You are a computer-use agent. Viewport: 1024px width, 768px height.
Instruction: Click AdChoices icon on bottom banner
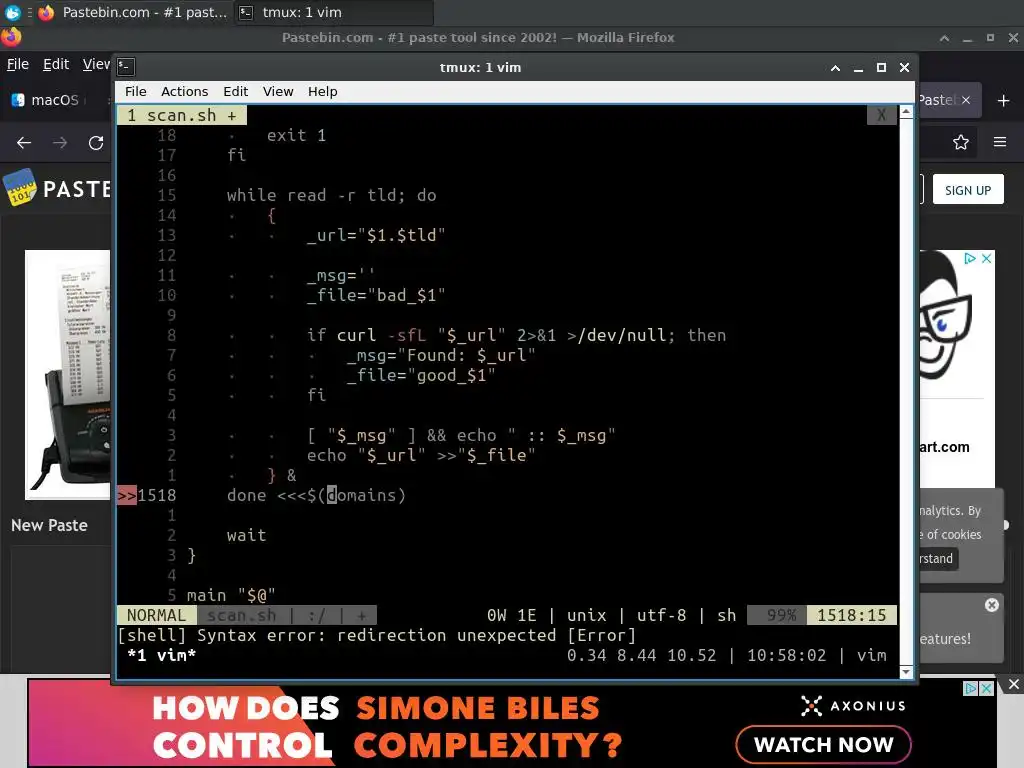click(971, 688)
